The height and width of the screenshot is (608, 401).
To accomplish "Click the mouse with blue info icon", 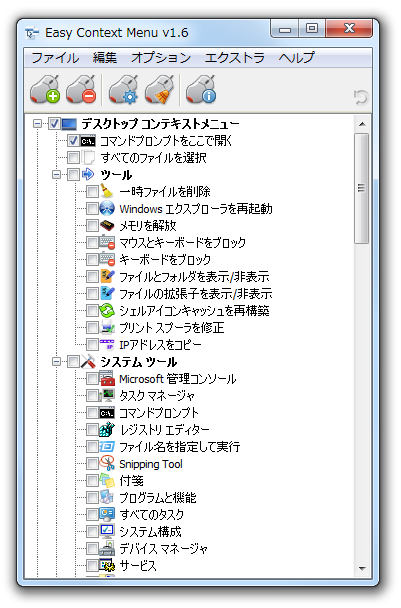I will tap(201, 90).
